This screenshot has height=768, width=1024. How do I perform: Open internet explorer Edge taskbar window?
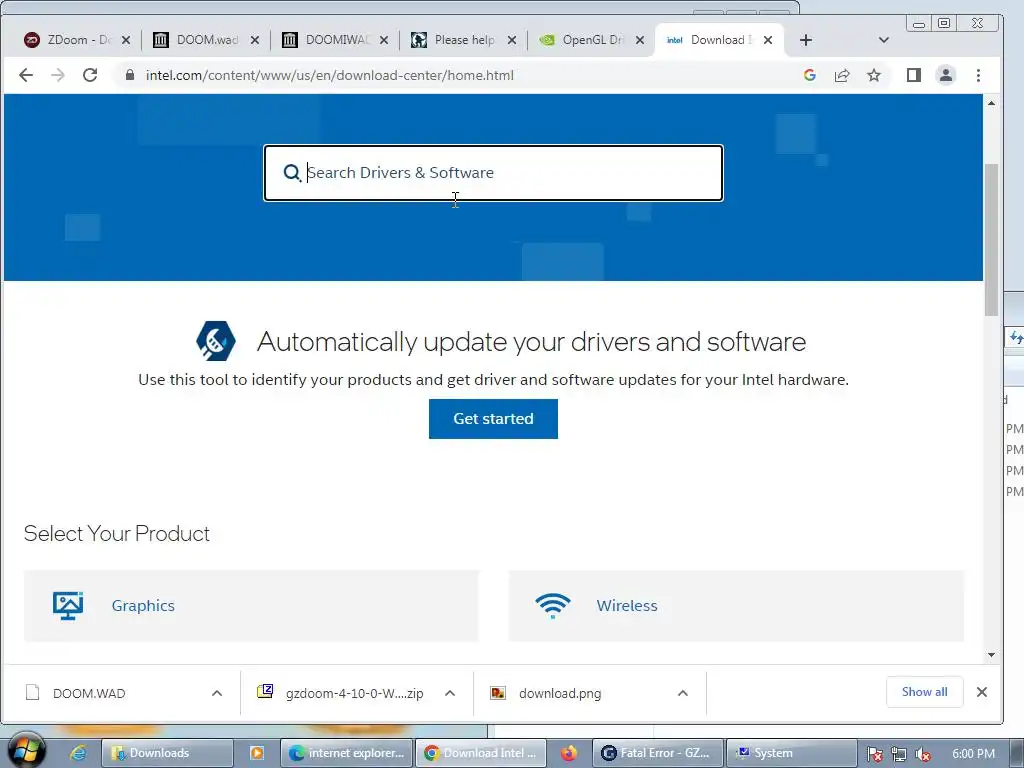tap(347, 753)
